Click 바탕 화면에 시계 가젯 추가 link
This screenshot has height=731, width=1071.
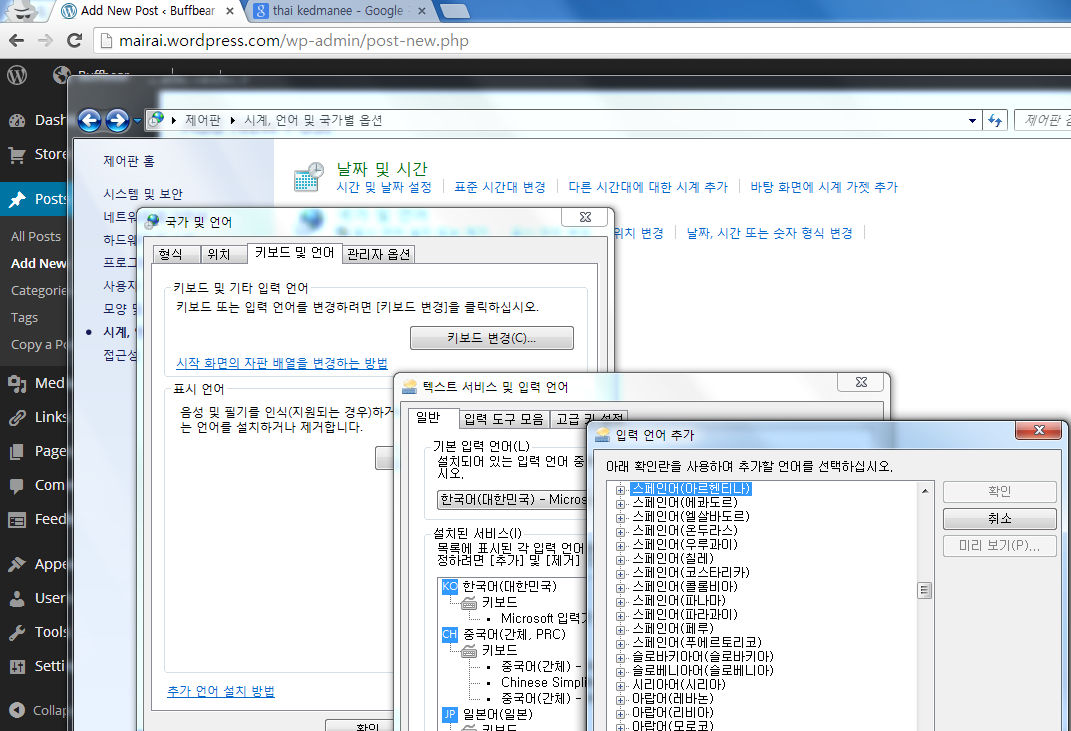[824, 187]
